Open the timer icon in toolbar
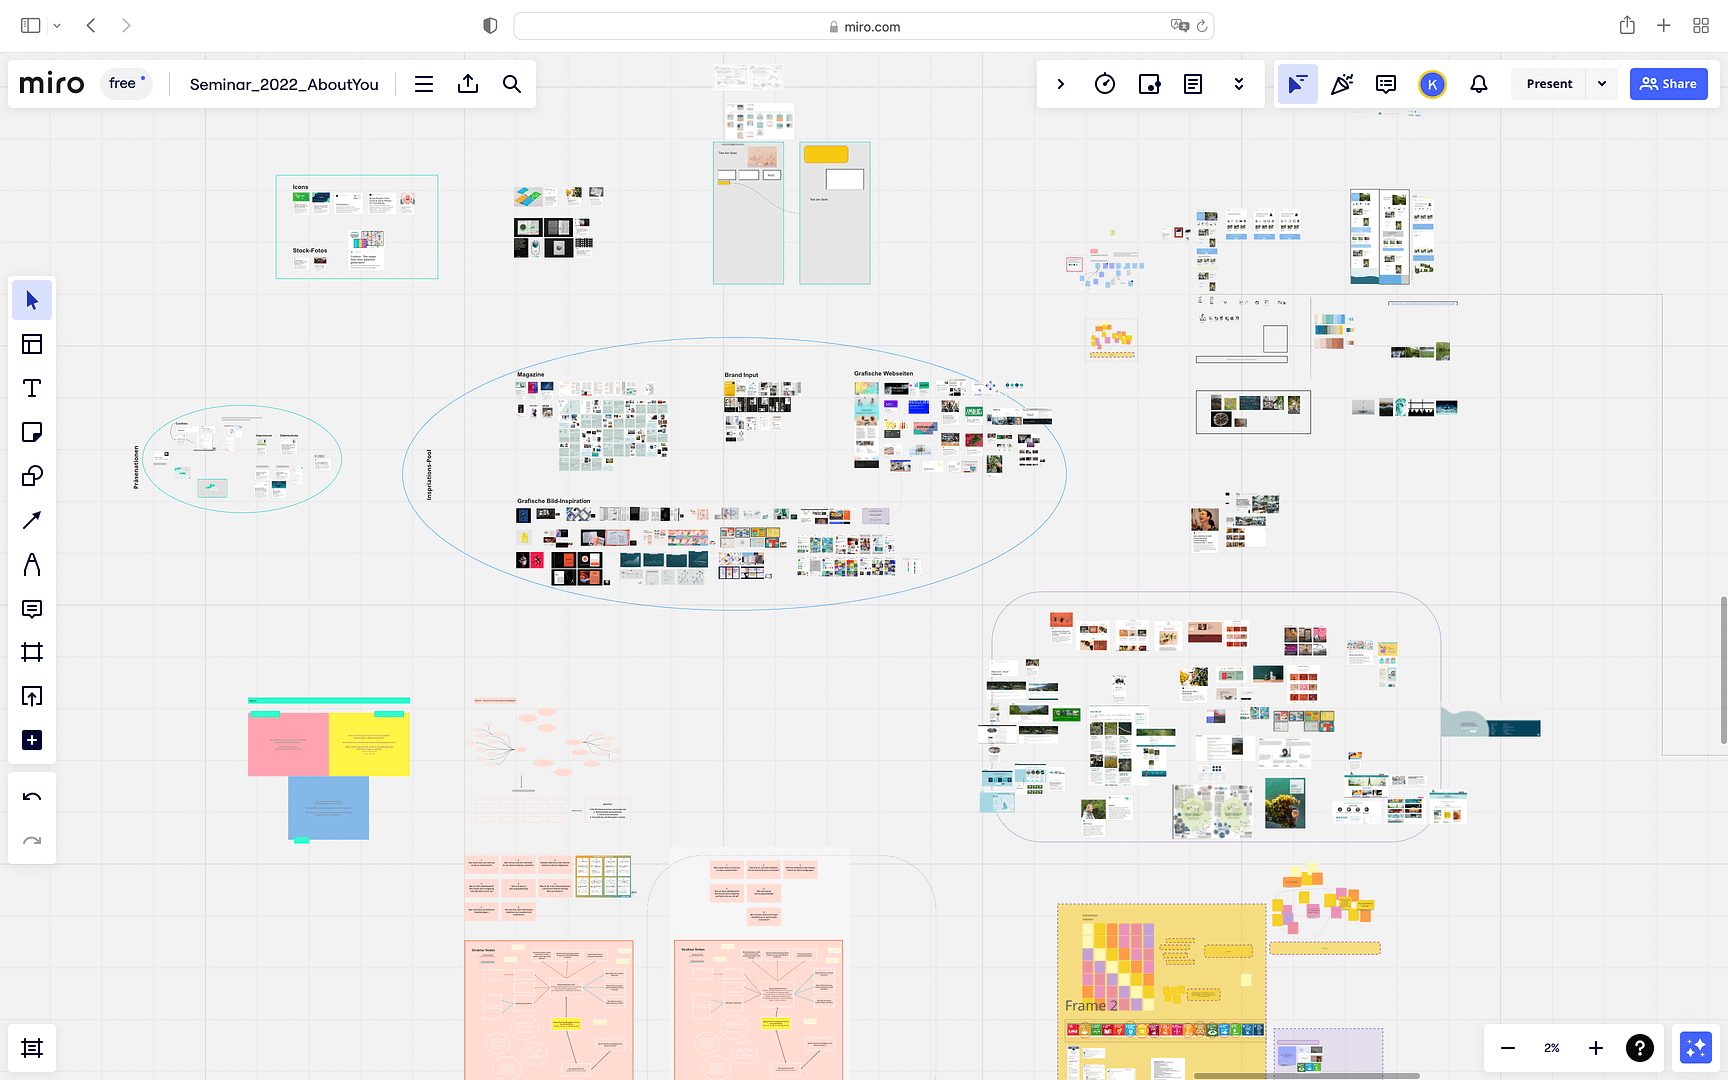This screenshot has height=1080, width=1728. (x=1105, y=84)
